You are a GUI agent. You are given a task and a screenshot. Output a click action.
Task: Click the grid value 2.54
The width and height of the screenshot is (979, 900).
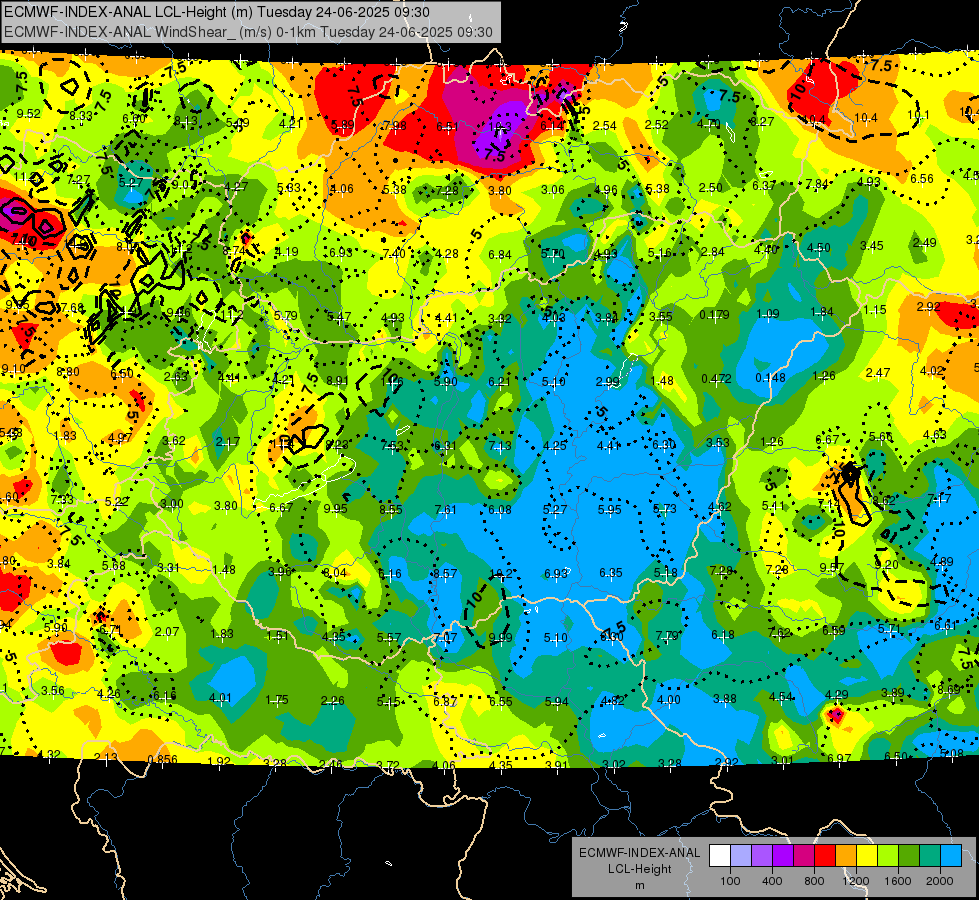point(604,126)
